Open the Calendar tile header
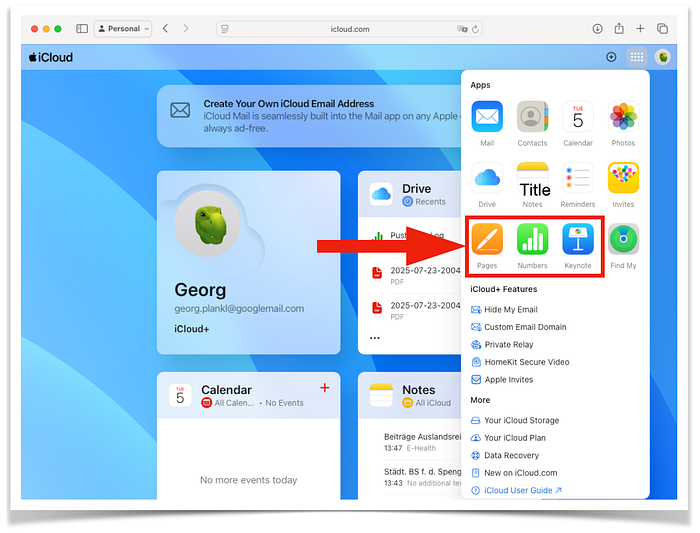Viewport: 700px width, 533px height. pyautogui.click(x=249, y=395)
